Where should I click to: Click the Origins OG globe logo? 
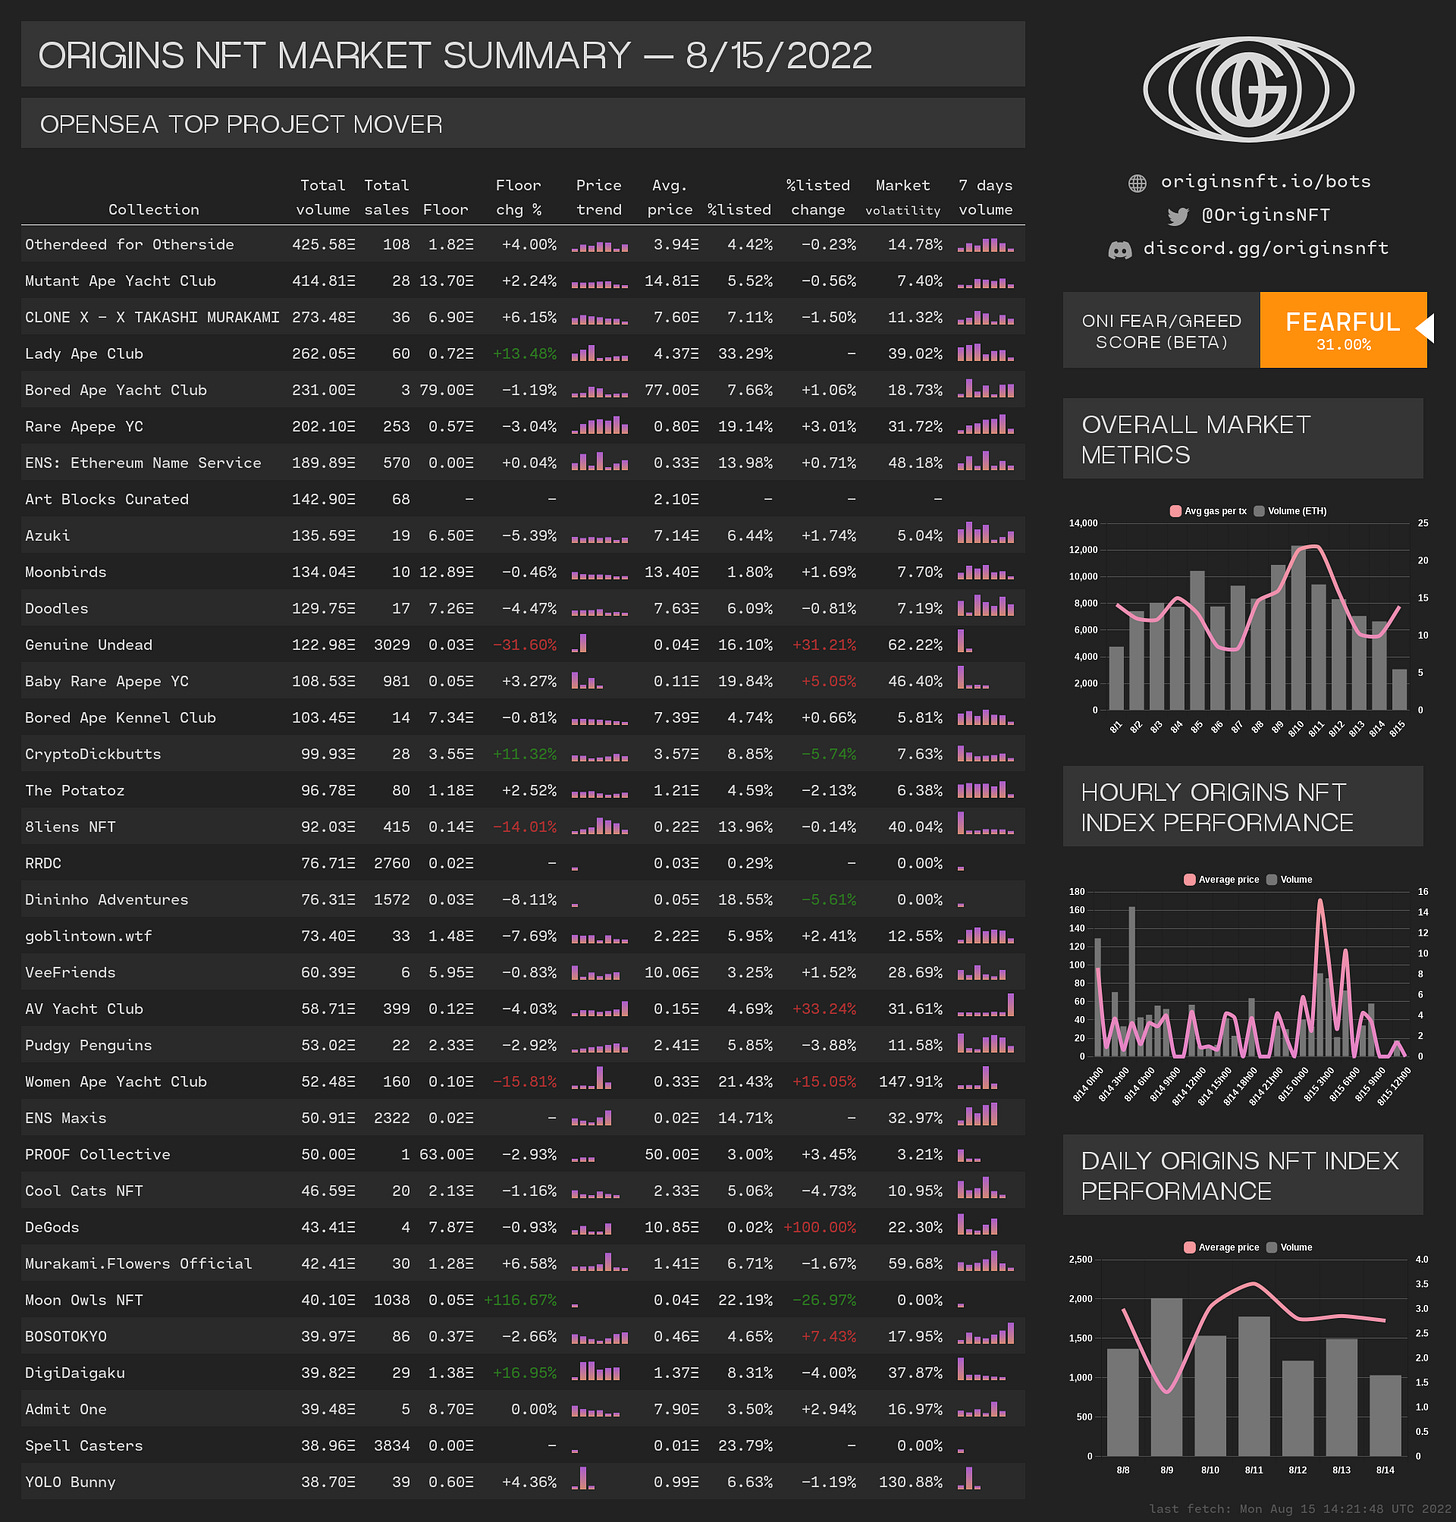click(x=1248, y=89)
